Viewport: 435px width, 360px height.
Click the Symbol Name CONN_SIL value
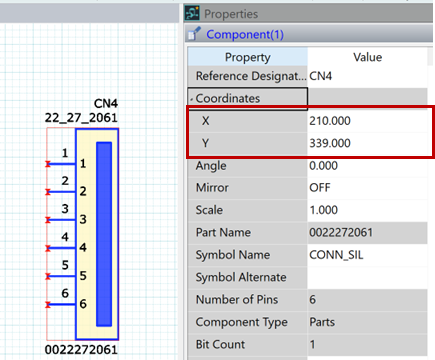click(x=367, y=255)
